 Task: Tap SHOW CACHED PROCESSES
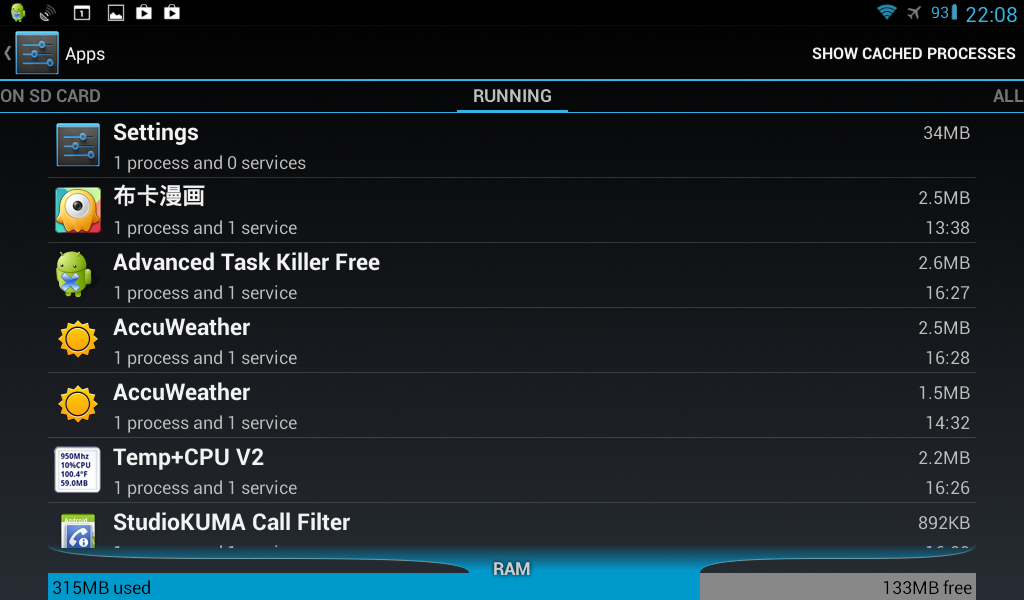[x=914, y=54]
